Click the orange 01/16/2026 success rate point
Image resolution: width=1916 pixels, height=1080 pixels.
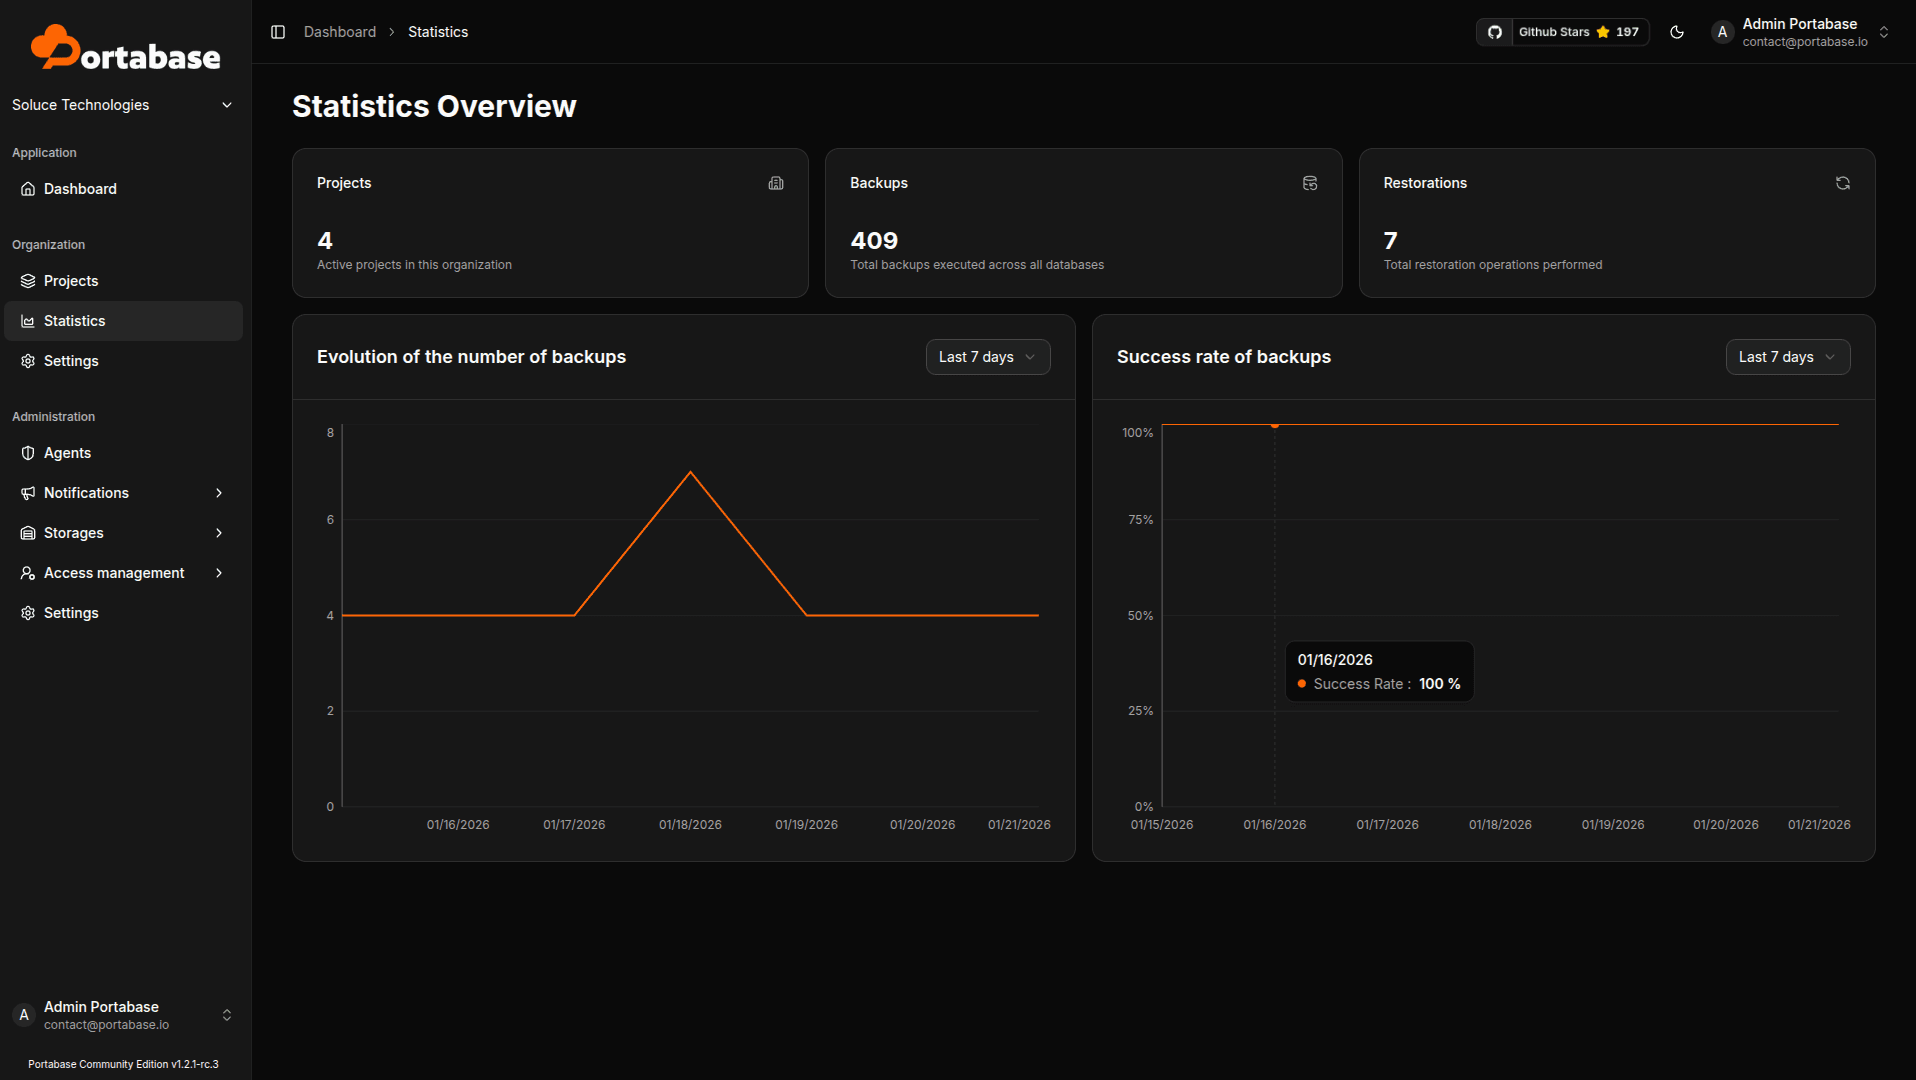(1274, 425)
